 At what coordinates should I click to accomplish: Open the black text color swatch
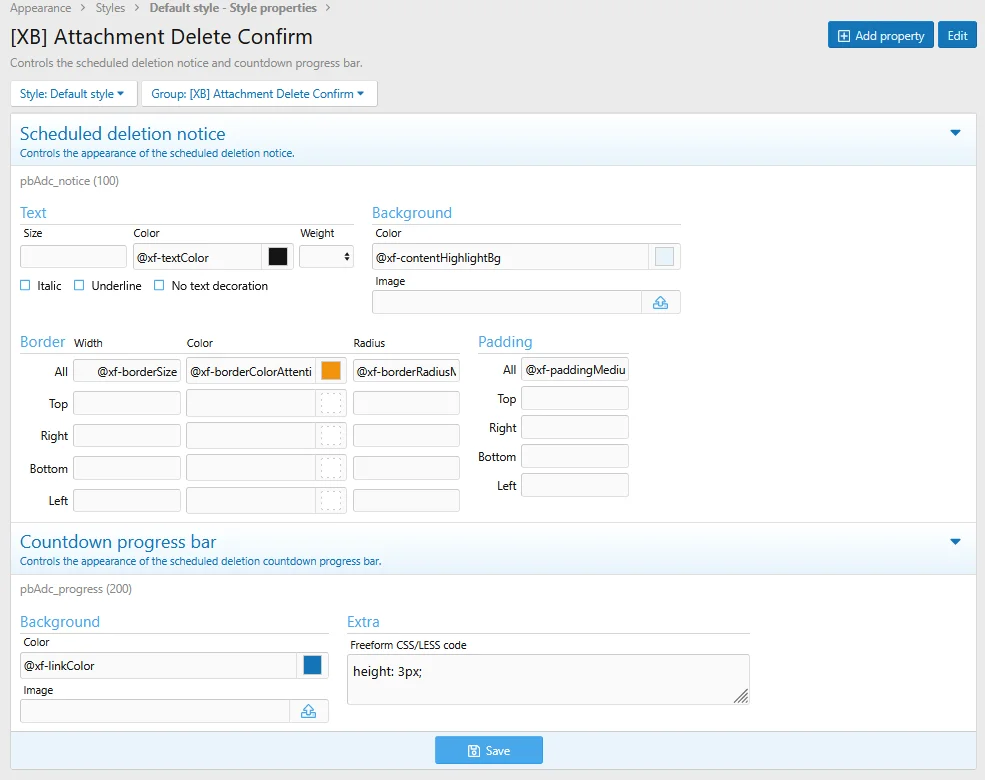pyautogui.click(x=278, y=257)
